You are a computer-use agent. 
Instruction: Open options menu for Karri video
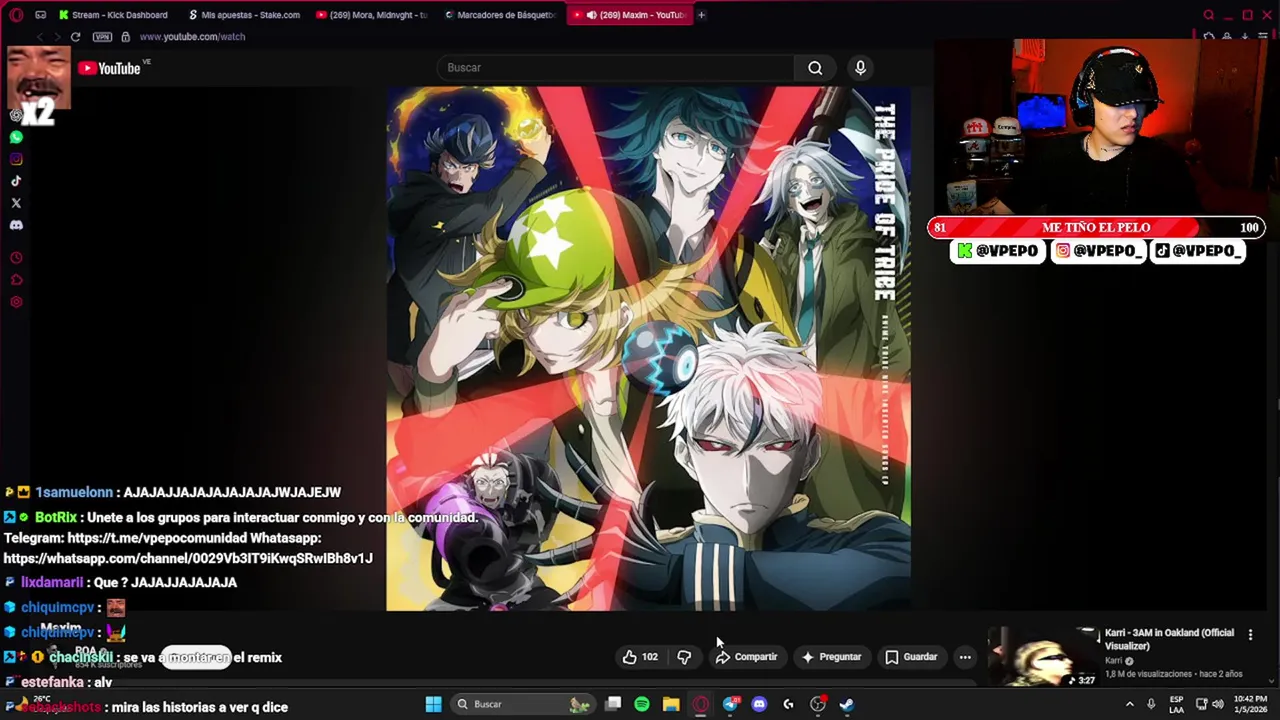click(1250, 634)
